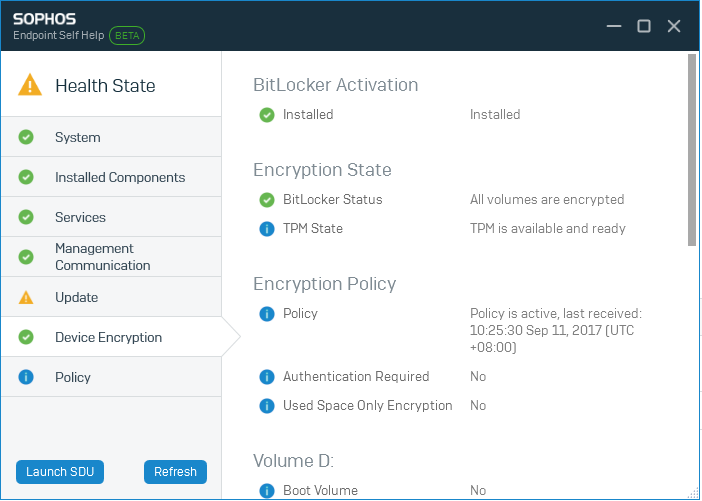
Task: Click the No value for Used Space Only Encryption
Action: tap(478, 406)
